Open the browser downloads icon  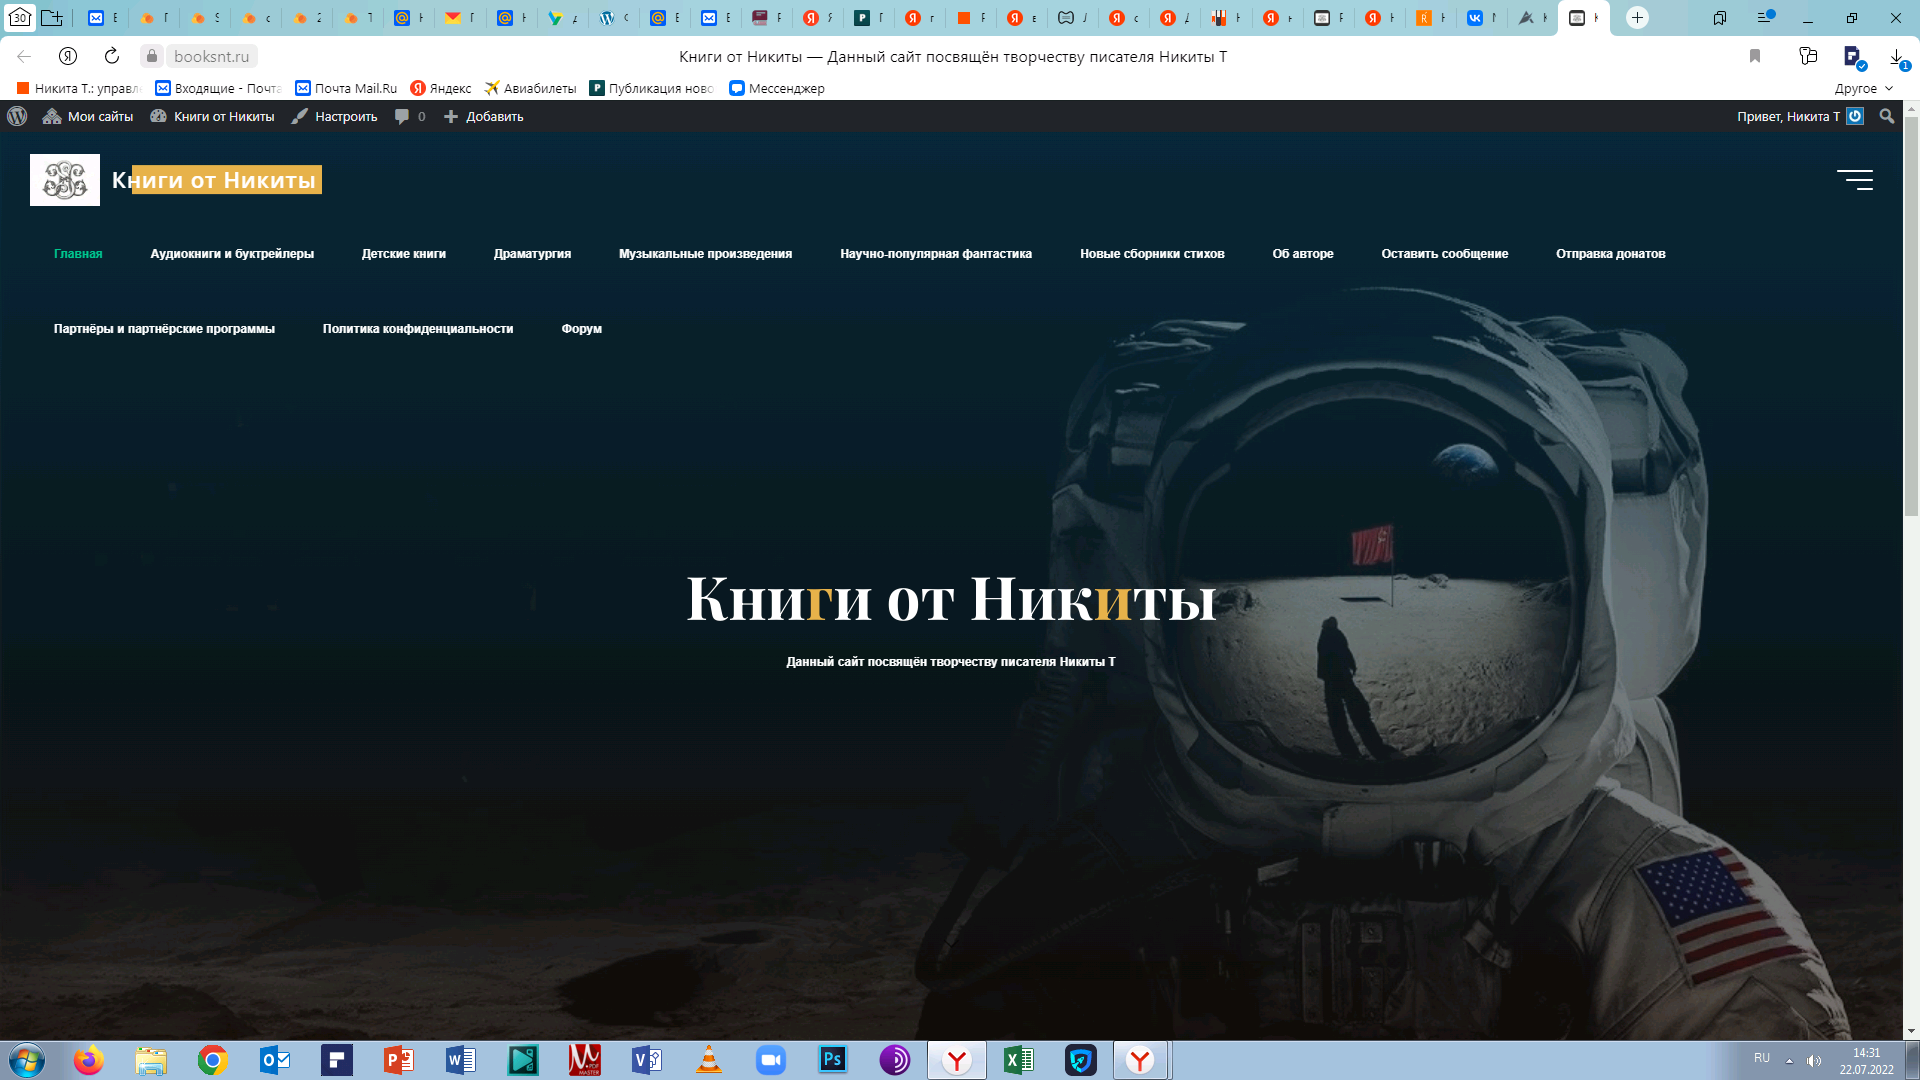1896,57
